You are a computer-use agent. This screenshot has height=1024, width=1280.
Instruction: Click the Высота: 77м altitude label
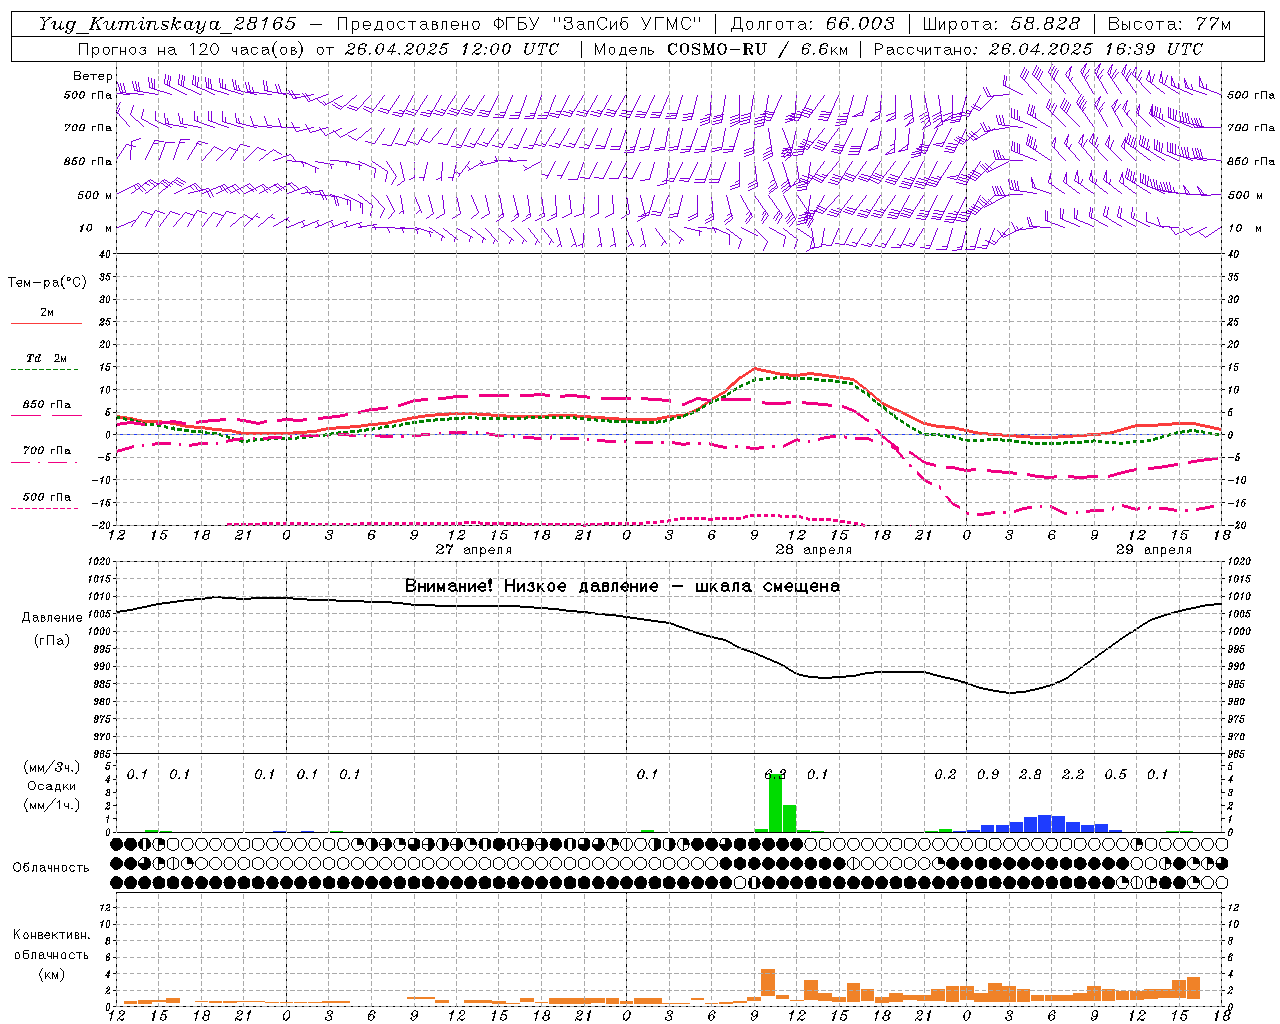coord(1169,24)
